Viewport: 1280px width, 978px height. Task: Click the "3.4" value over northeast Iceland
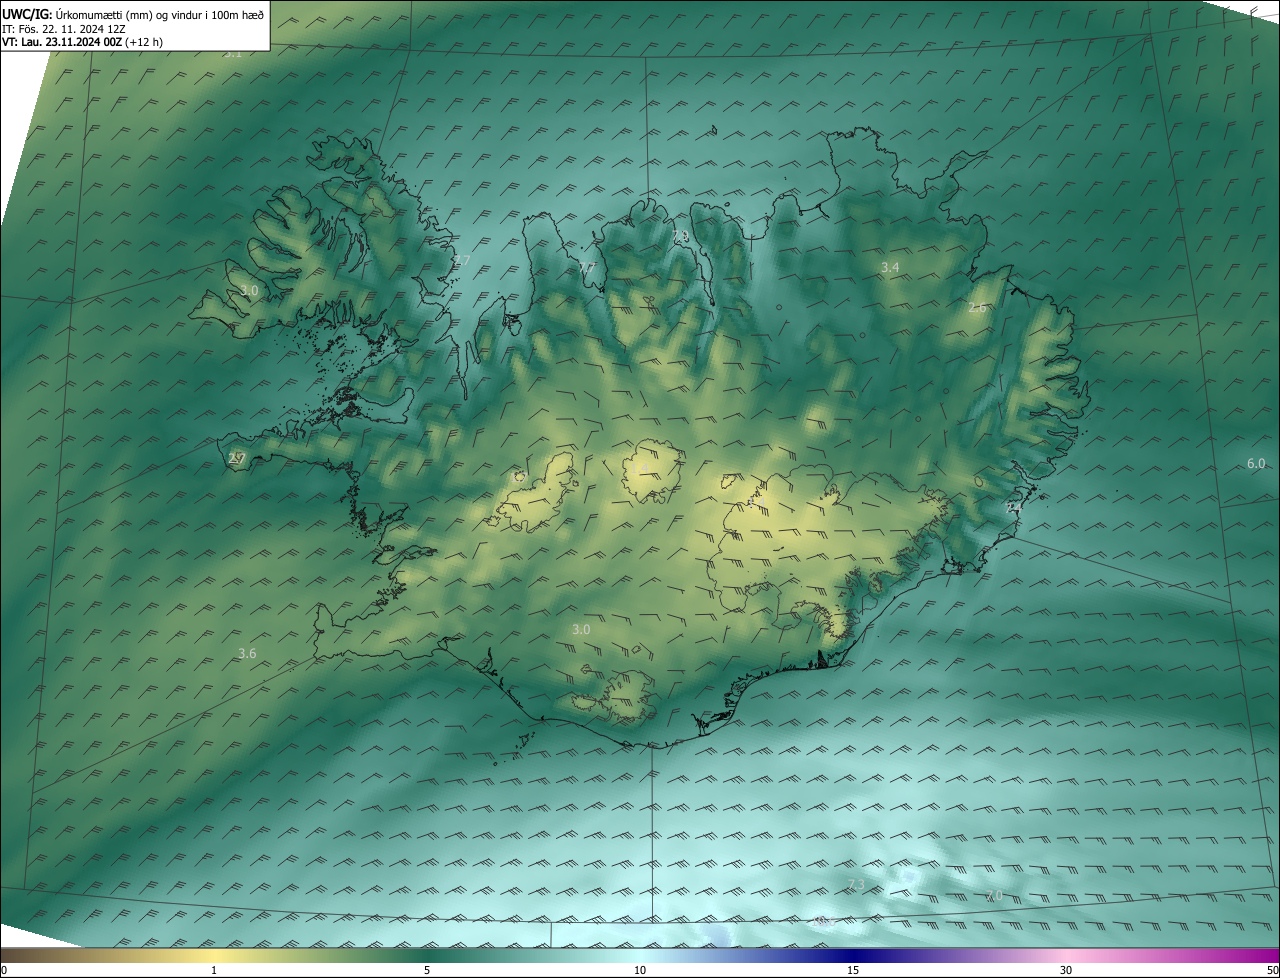tap(890, 267)
